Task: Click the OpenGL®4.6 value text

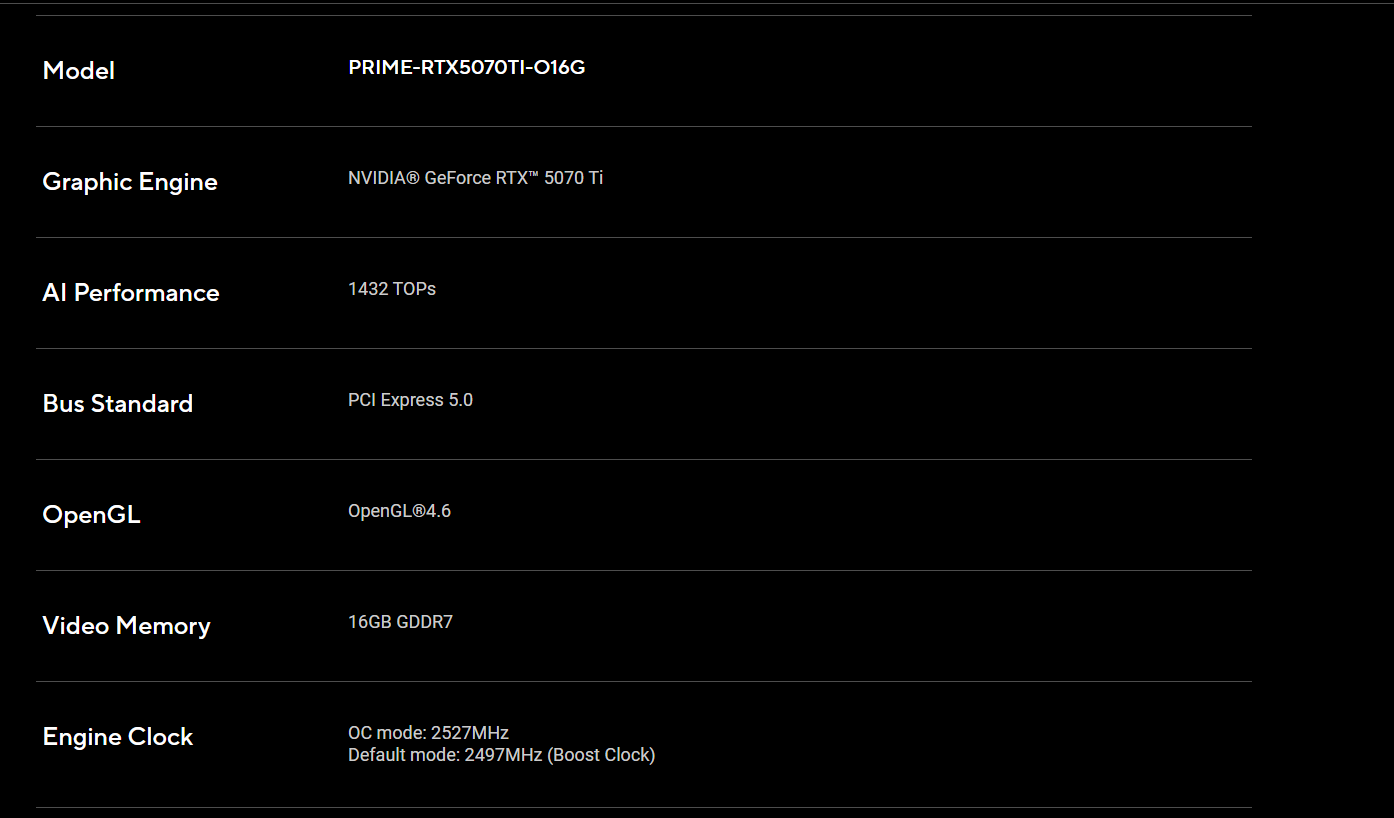Action: pos(399,511)
